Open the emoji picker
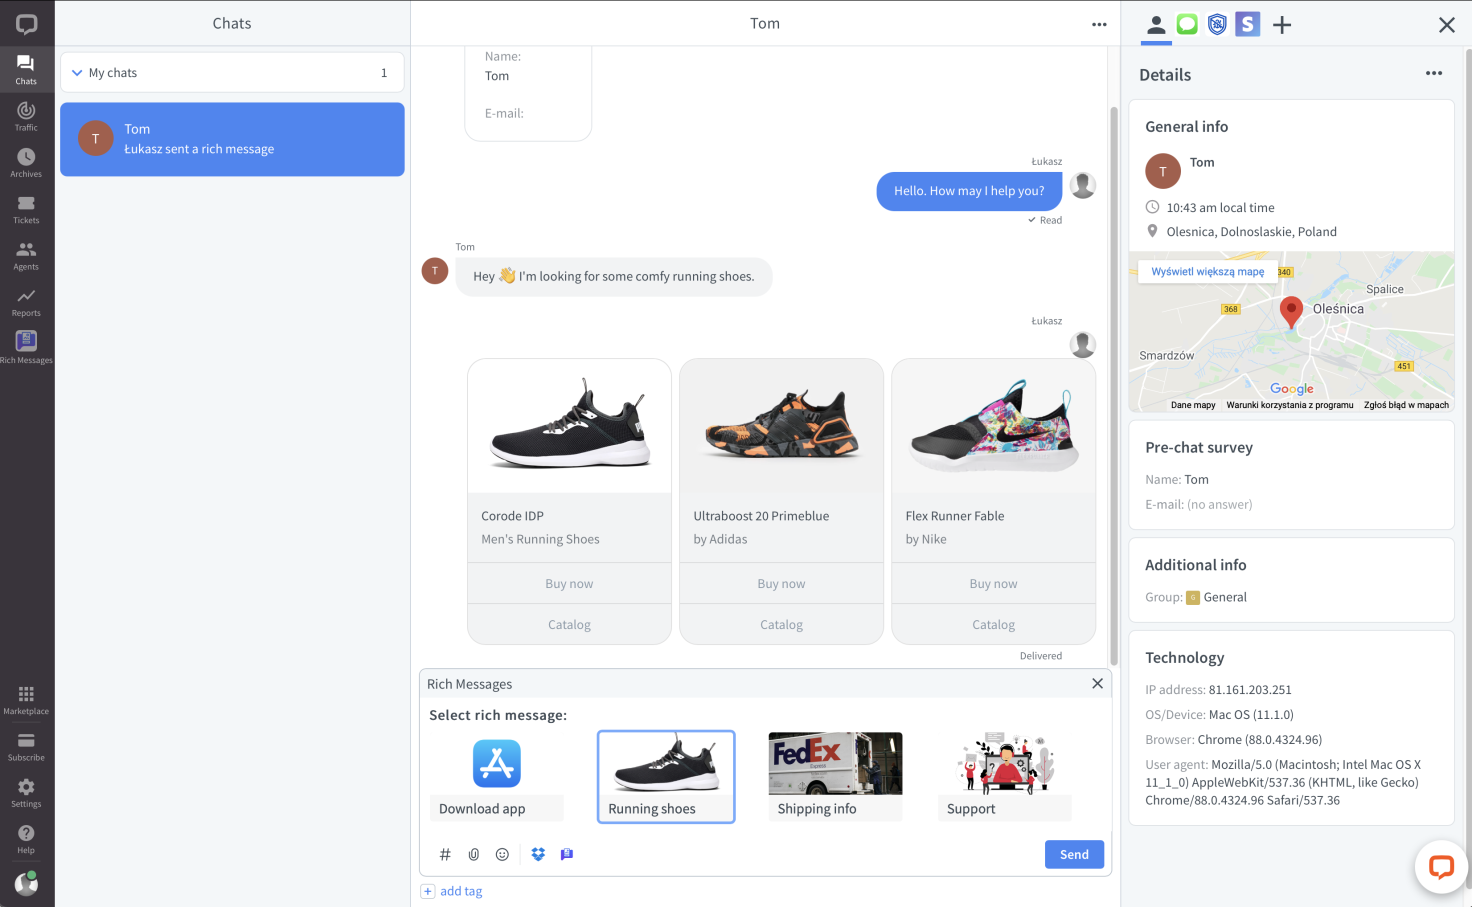The width and height of the screenshot is (1472, 907). [x=502, y=854]
